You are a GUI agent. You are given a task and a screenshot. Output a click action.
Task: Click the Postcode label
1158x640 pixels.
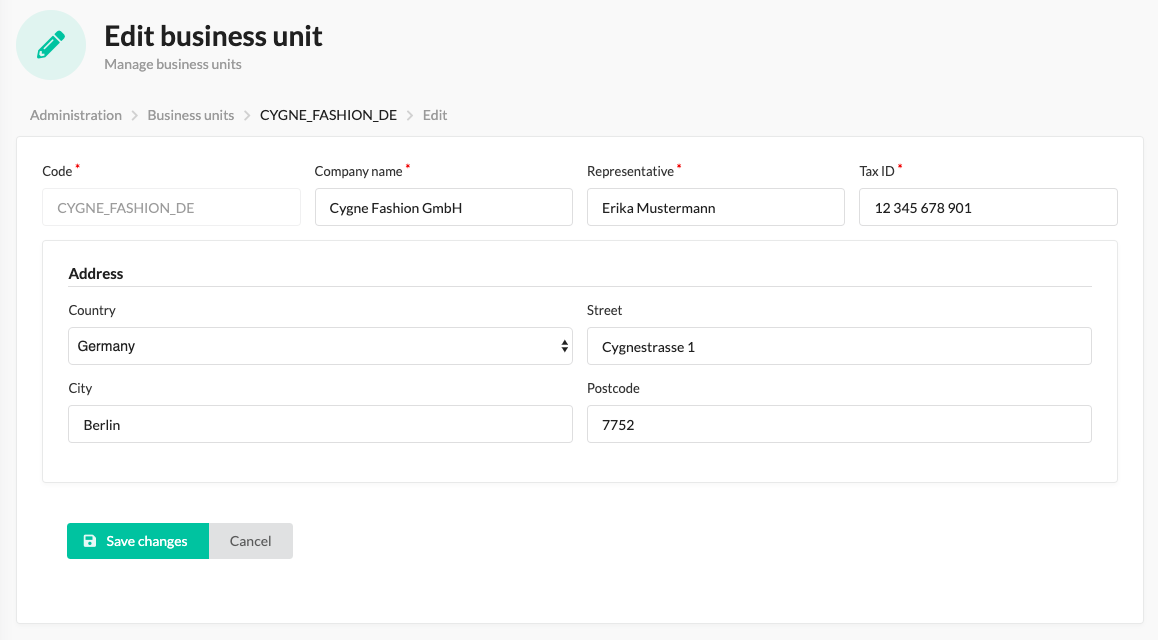(x=613, y=388)
